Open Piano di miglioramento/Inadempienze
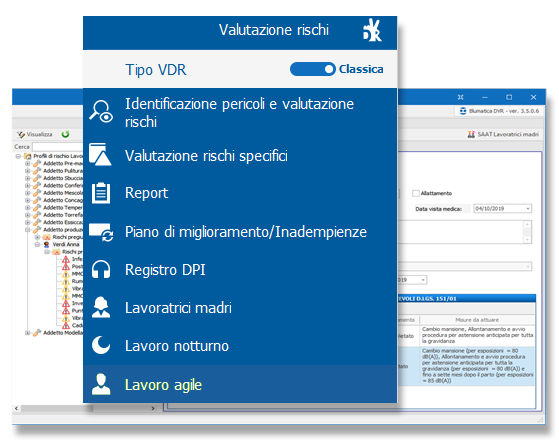Screen dimensions: 559x440 pyautogui.click(x=240, y=232)
